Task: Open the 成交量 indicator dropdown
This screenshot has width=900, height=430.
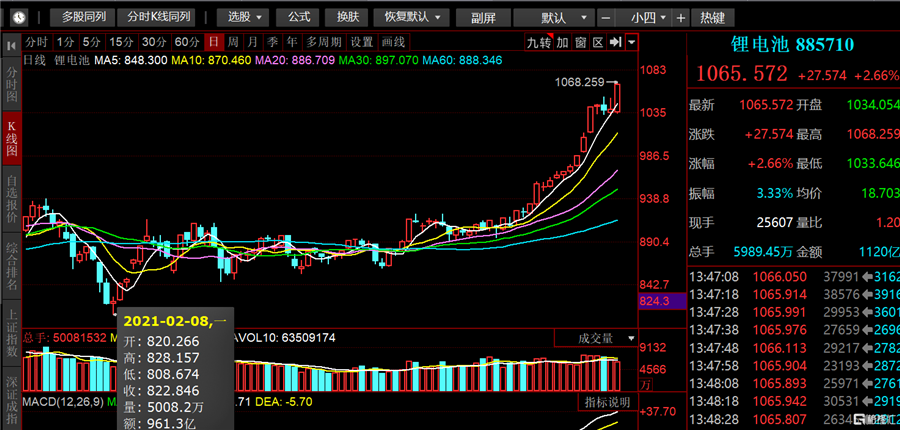Action: 596,339
